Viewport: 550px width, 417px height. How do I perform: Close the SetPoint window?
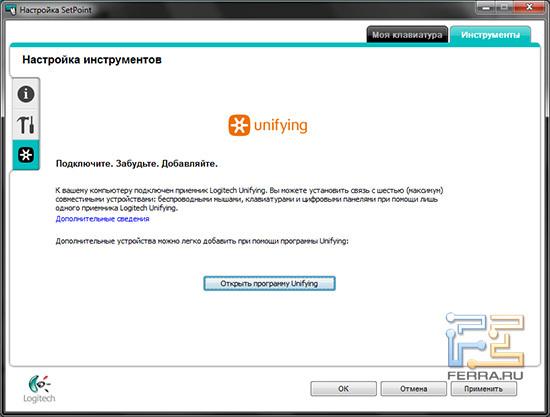point(529,7)
